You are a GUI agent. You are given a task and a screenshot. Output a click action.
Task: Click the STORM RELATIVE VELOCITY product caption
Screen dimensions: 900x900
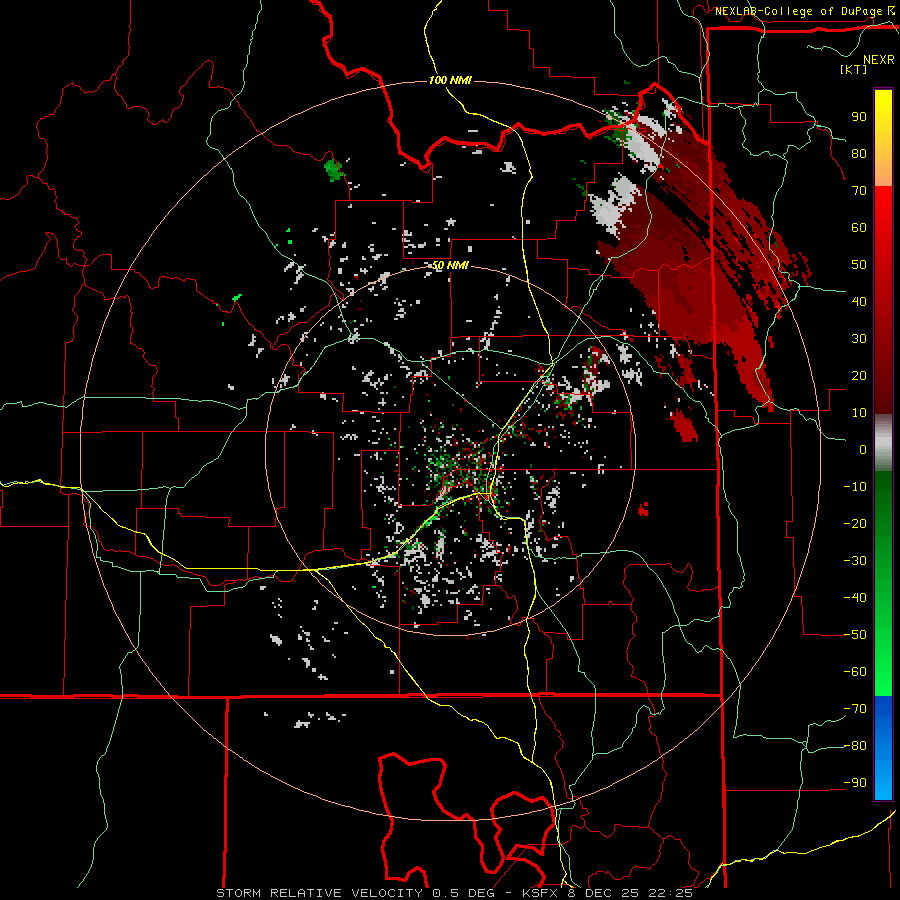click(455, 893)
